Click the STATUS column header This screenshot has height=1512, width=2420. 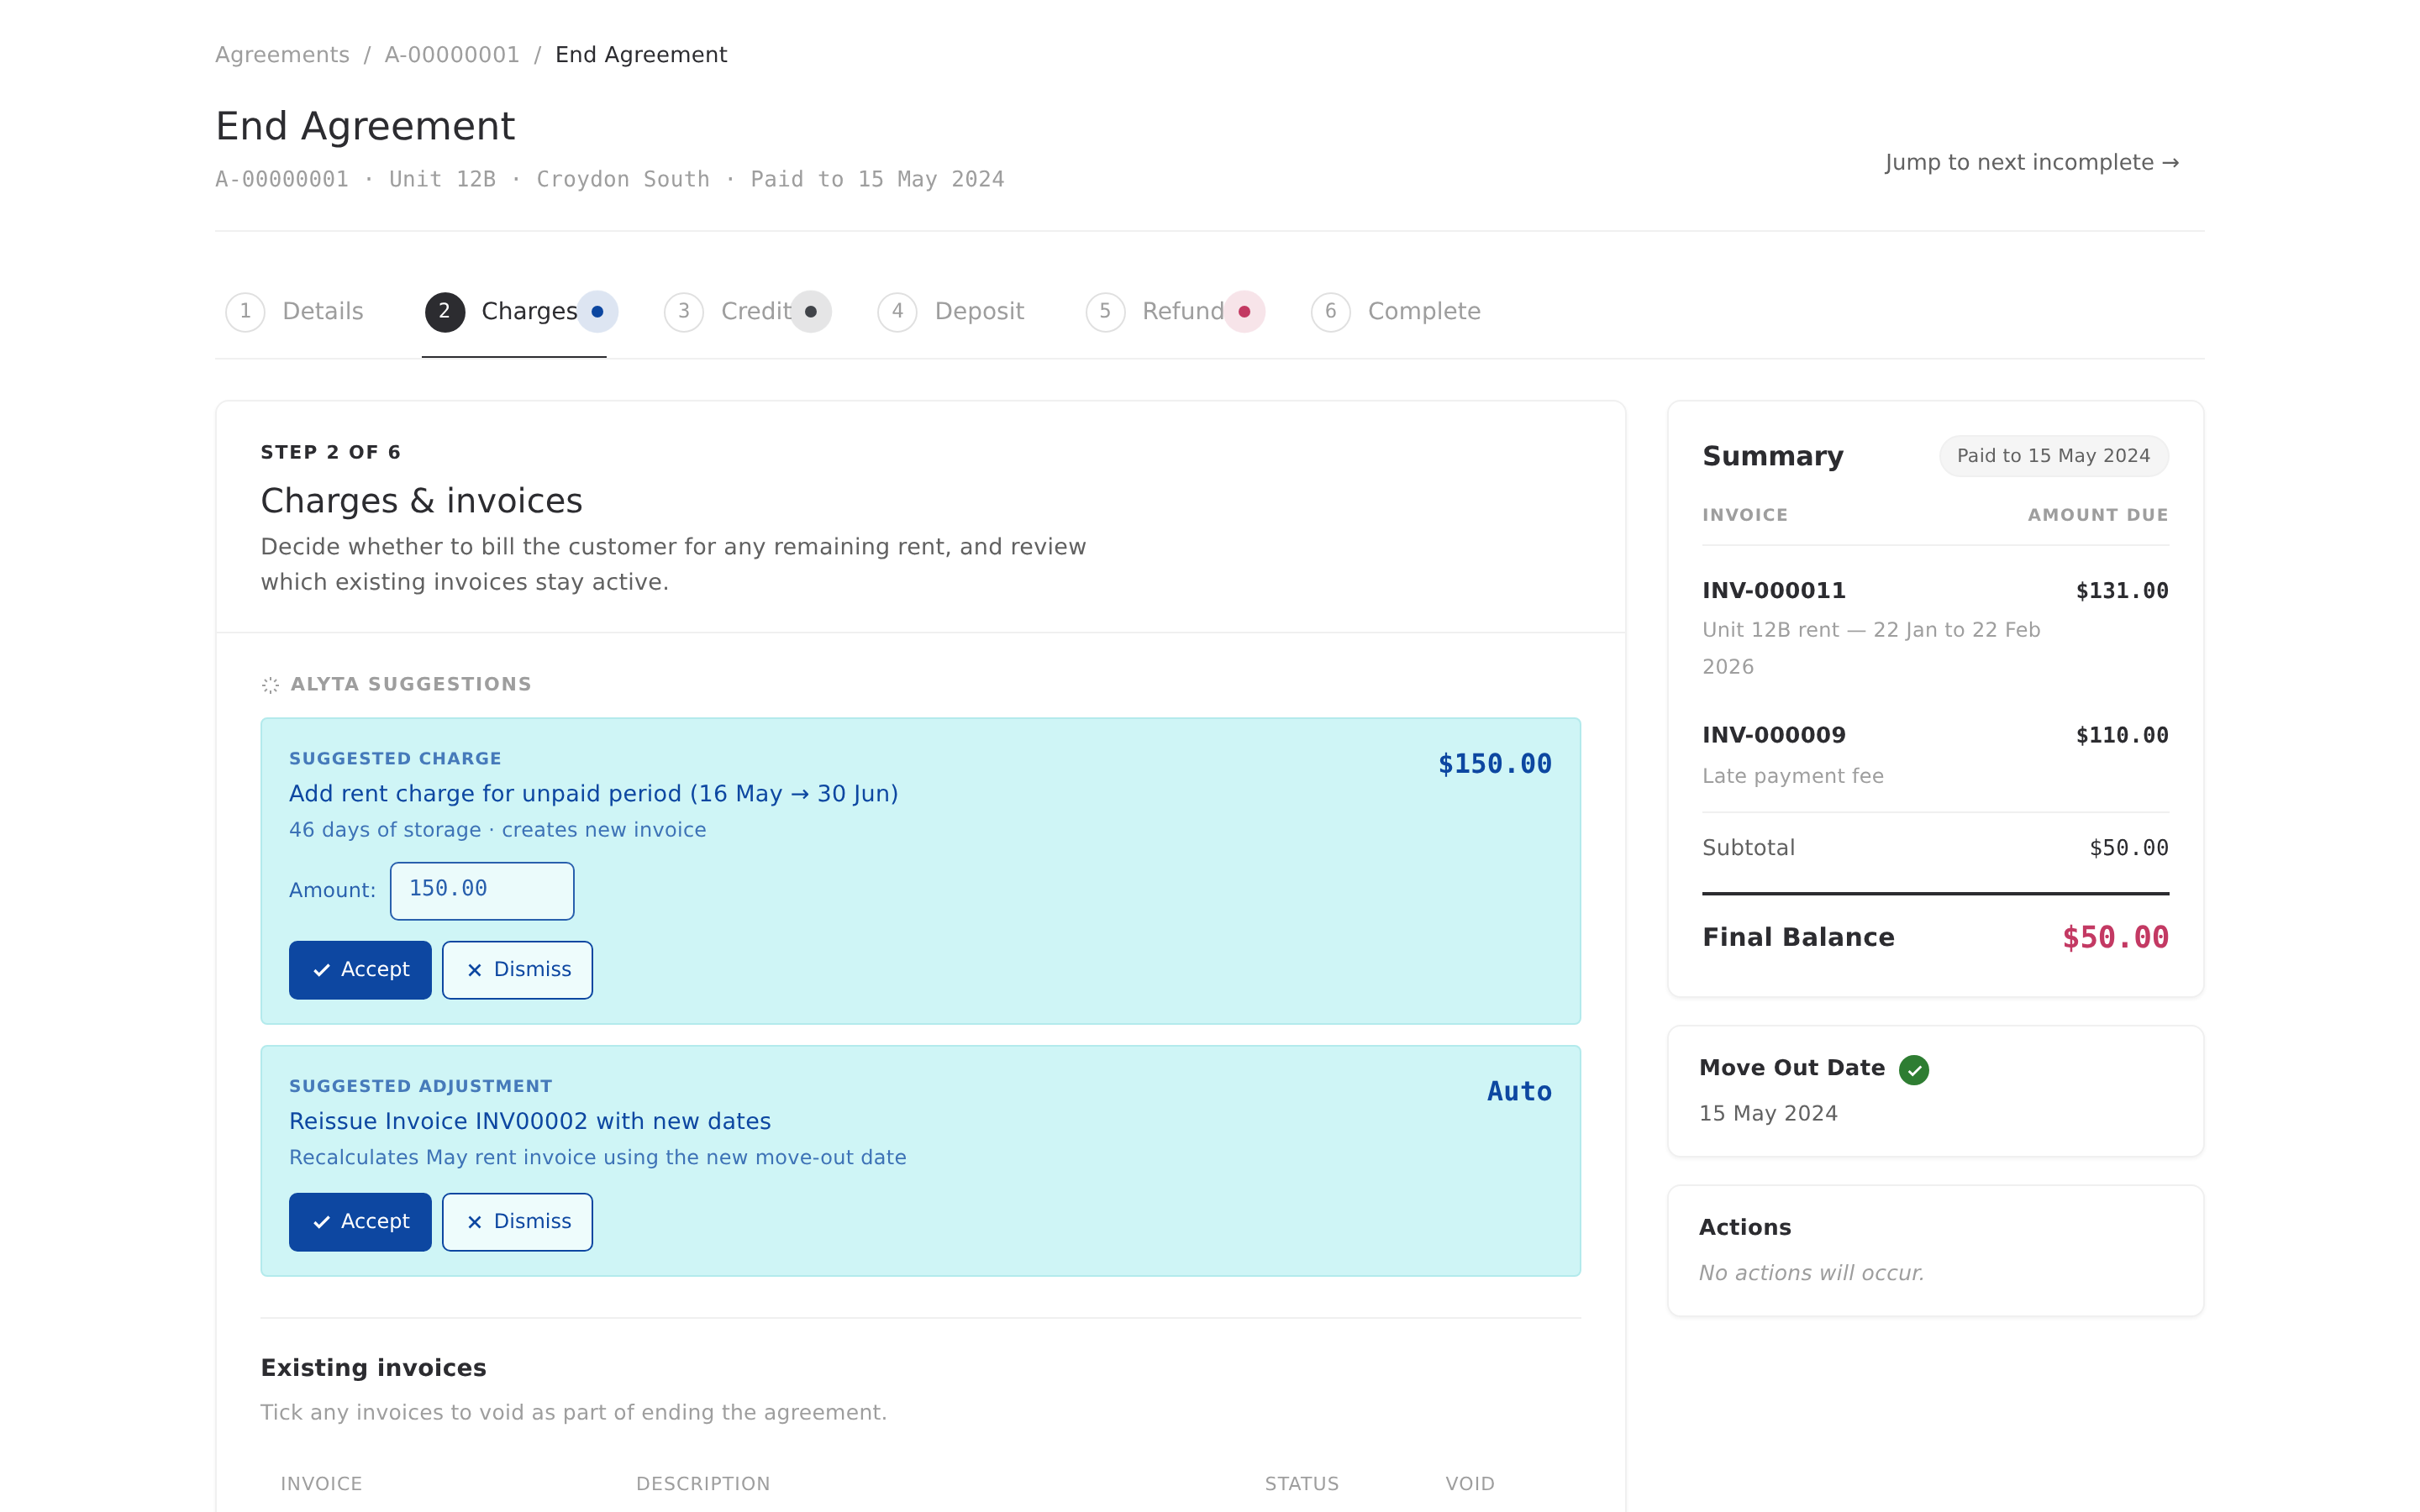tap(1301, 1484)
